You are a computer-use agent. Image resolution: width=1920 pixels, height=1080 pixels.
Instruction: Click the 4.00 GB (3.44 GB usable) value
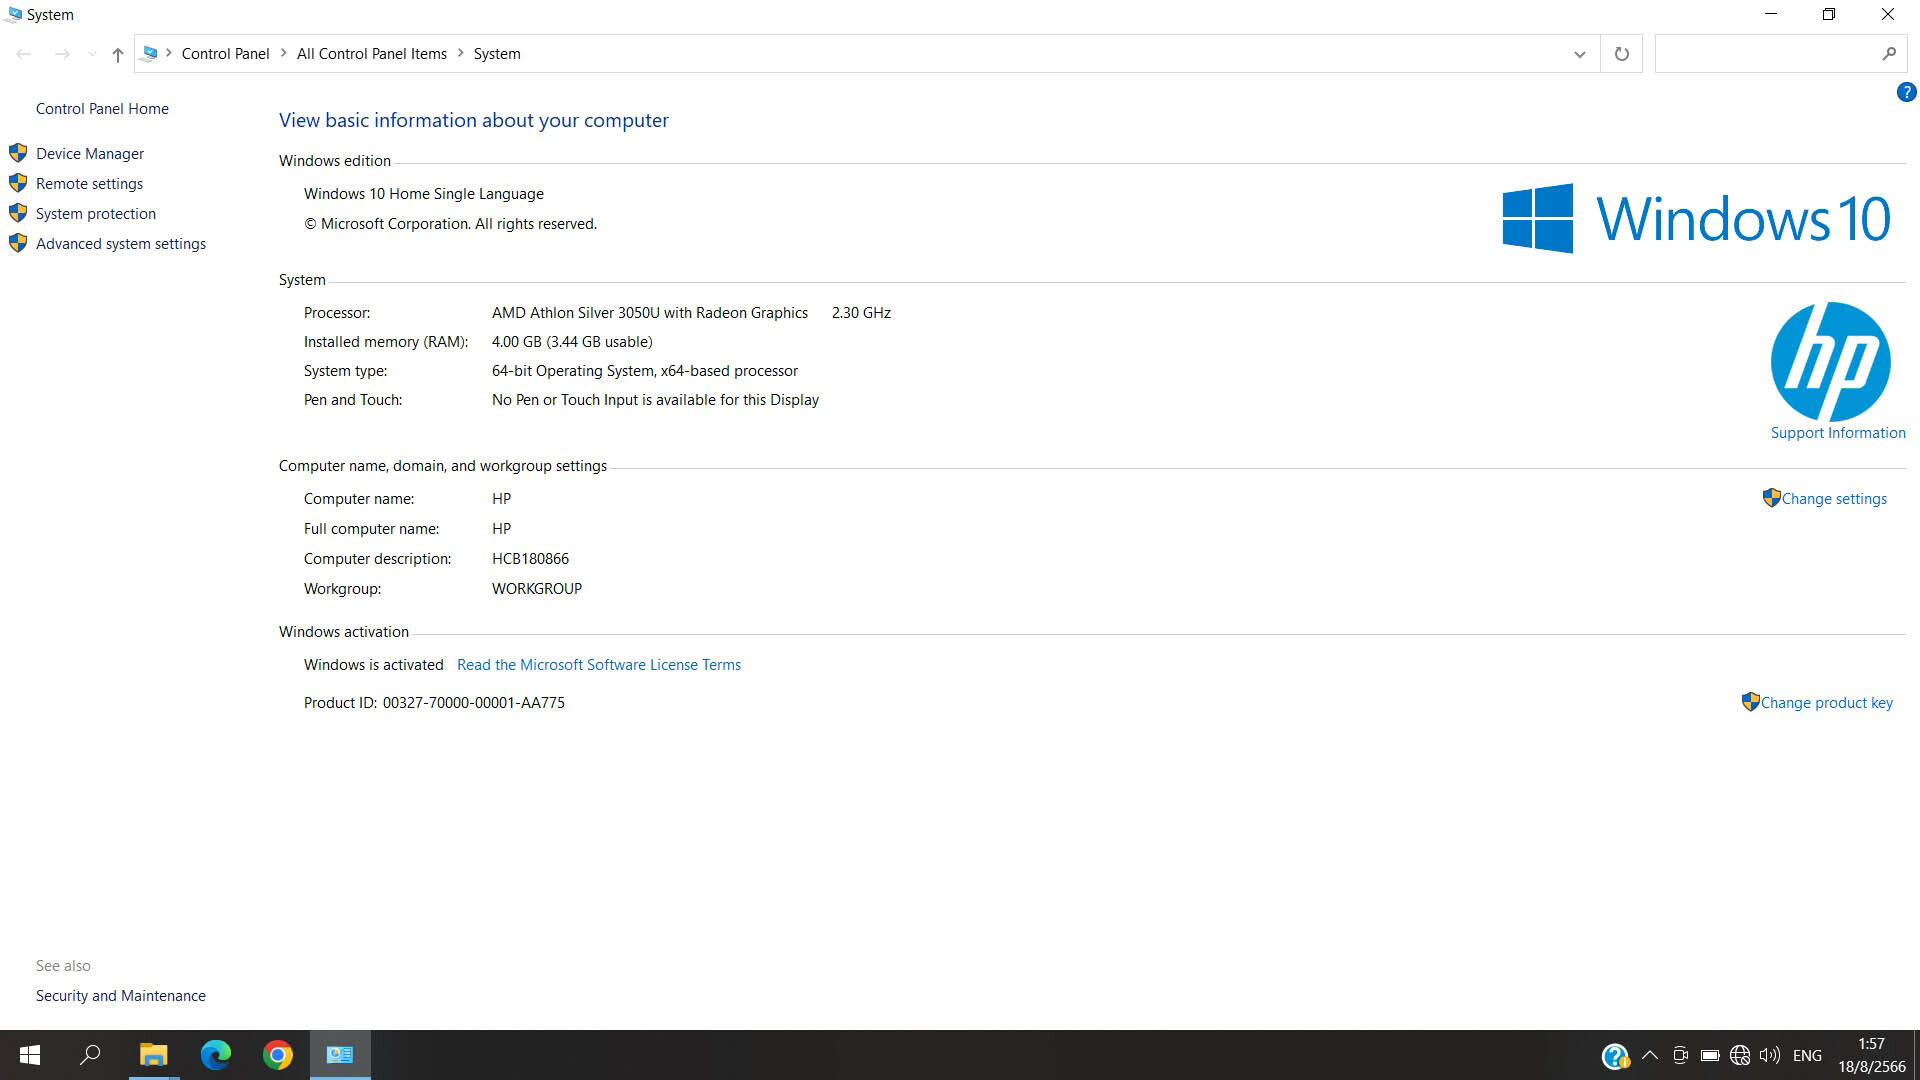[x=572, y=341]
